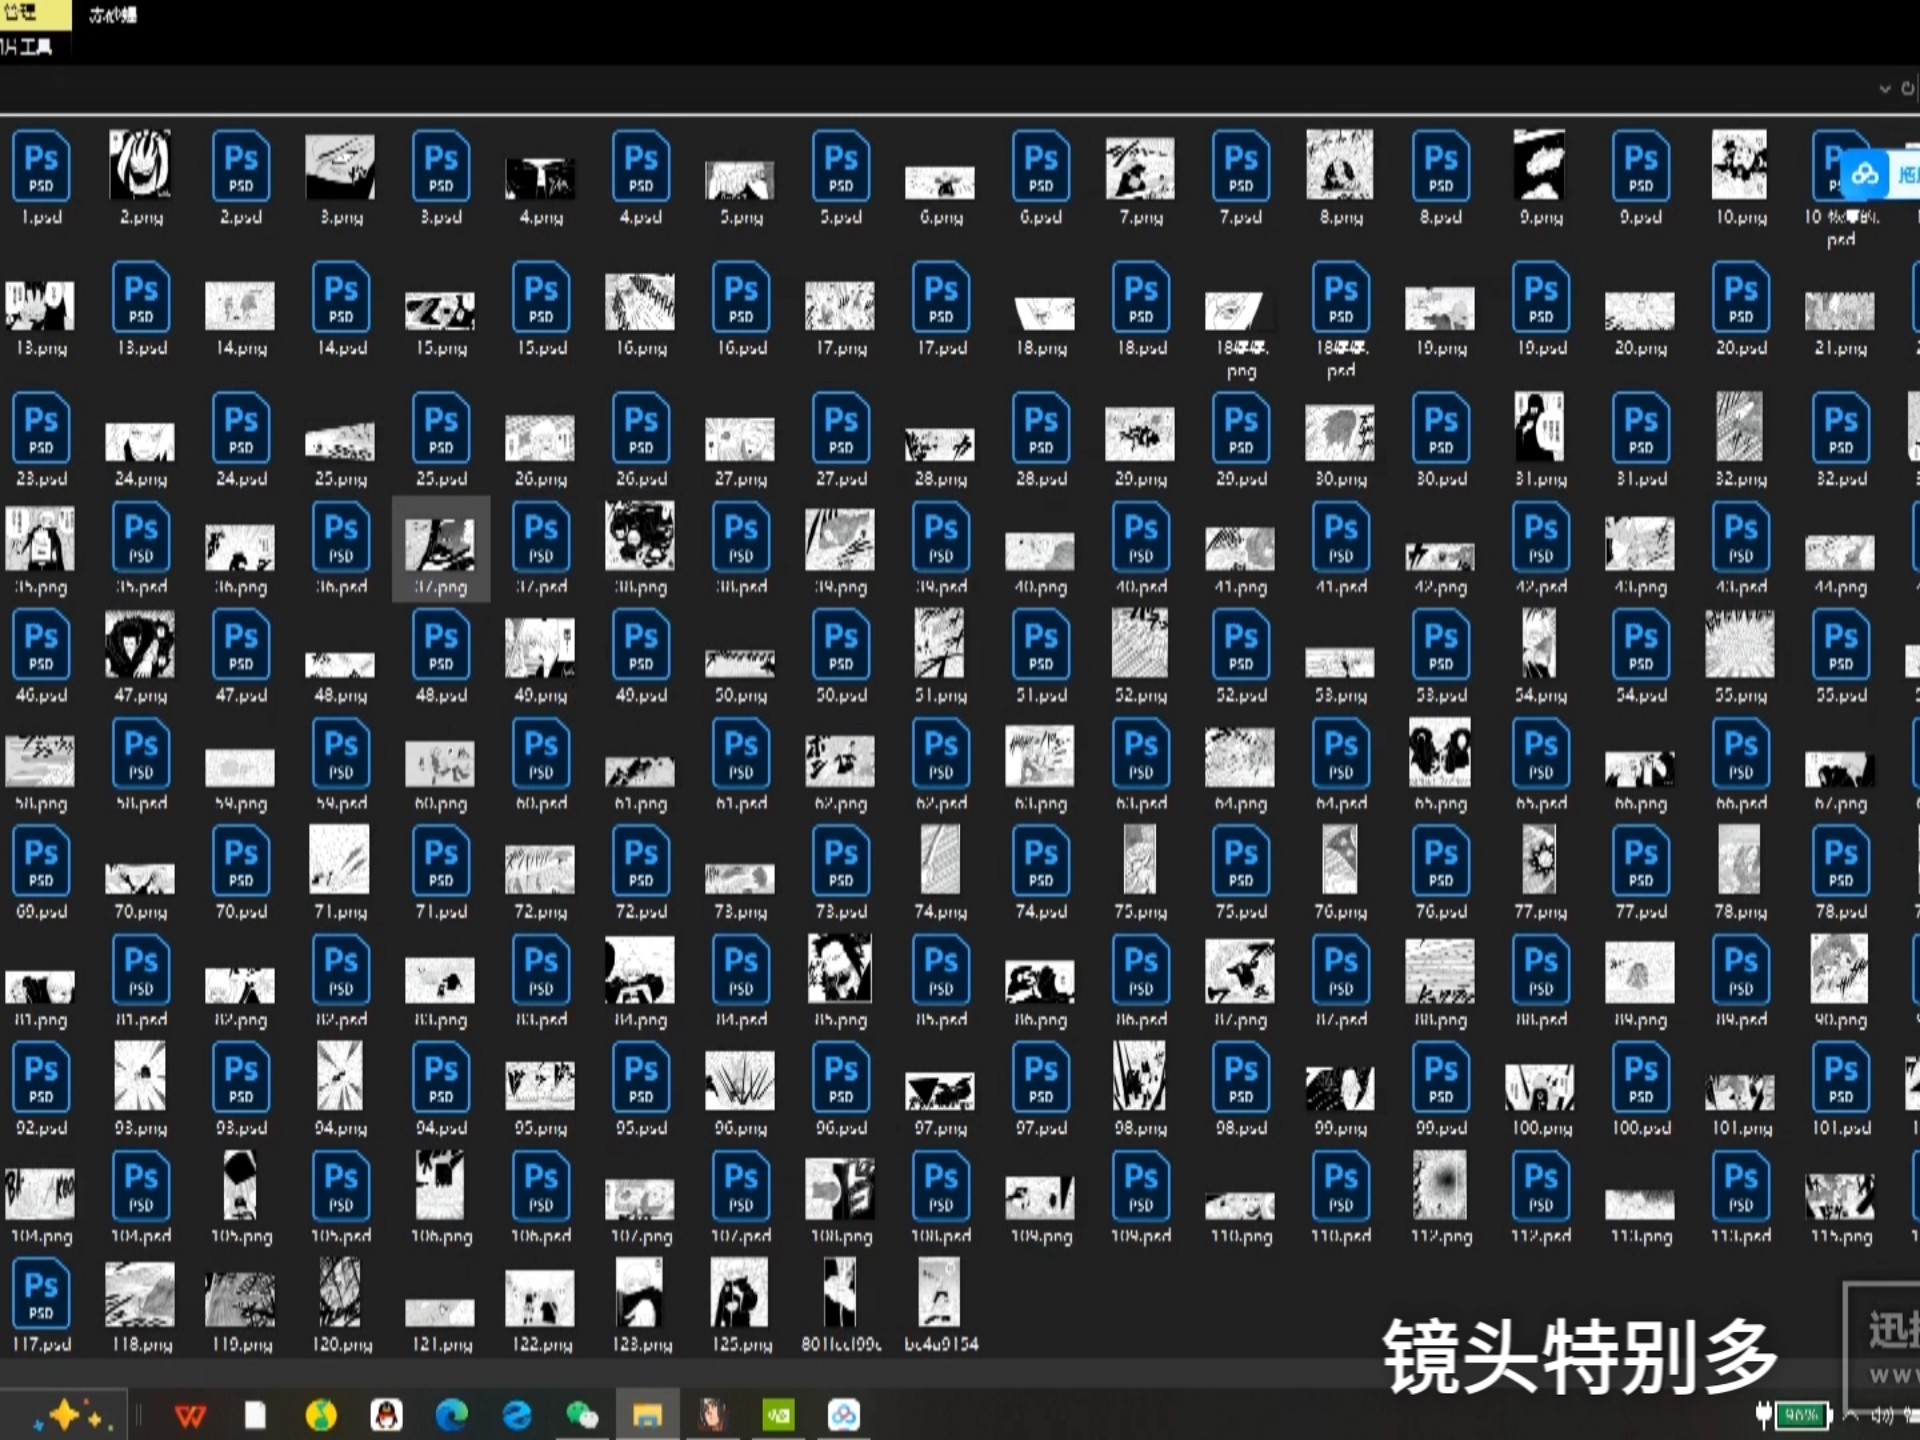Screen dimensions: 1920x1440
Task: Click the '71.png' file name label
Action: 341,912
